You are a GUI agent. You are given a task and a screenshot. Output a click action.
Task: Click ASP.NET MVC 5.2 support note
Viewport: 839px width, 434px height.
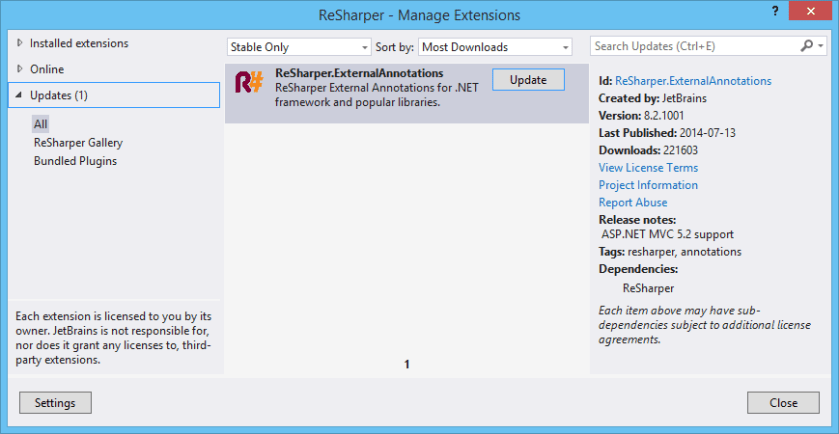(x=668, y=234)
